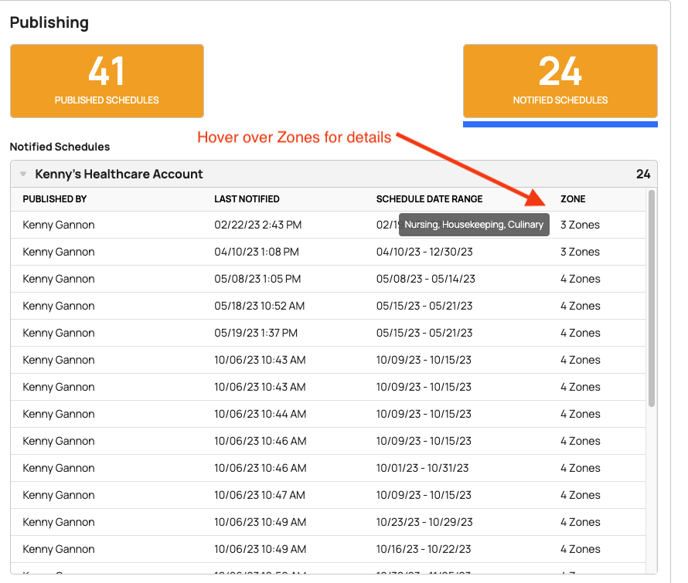Click the Publishing page heading
688x583 pixels.
[49, 22]
